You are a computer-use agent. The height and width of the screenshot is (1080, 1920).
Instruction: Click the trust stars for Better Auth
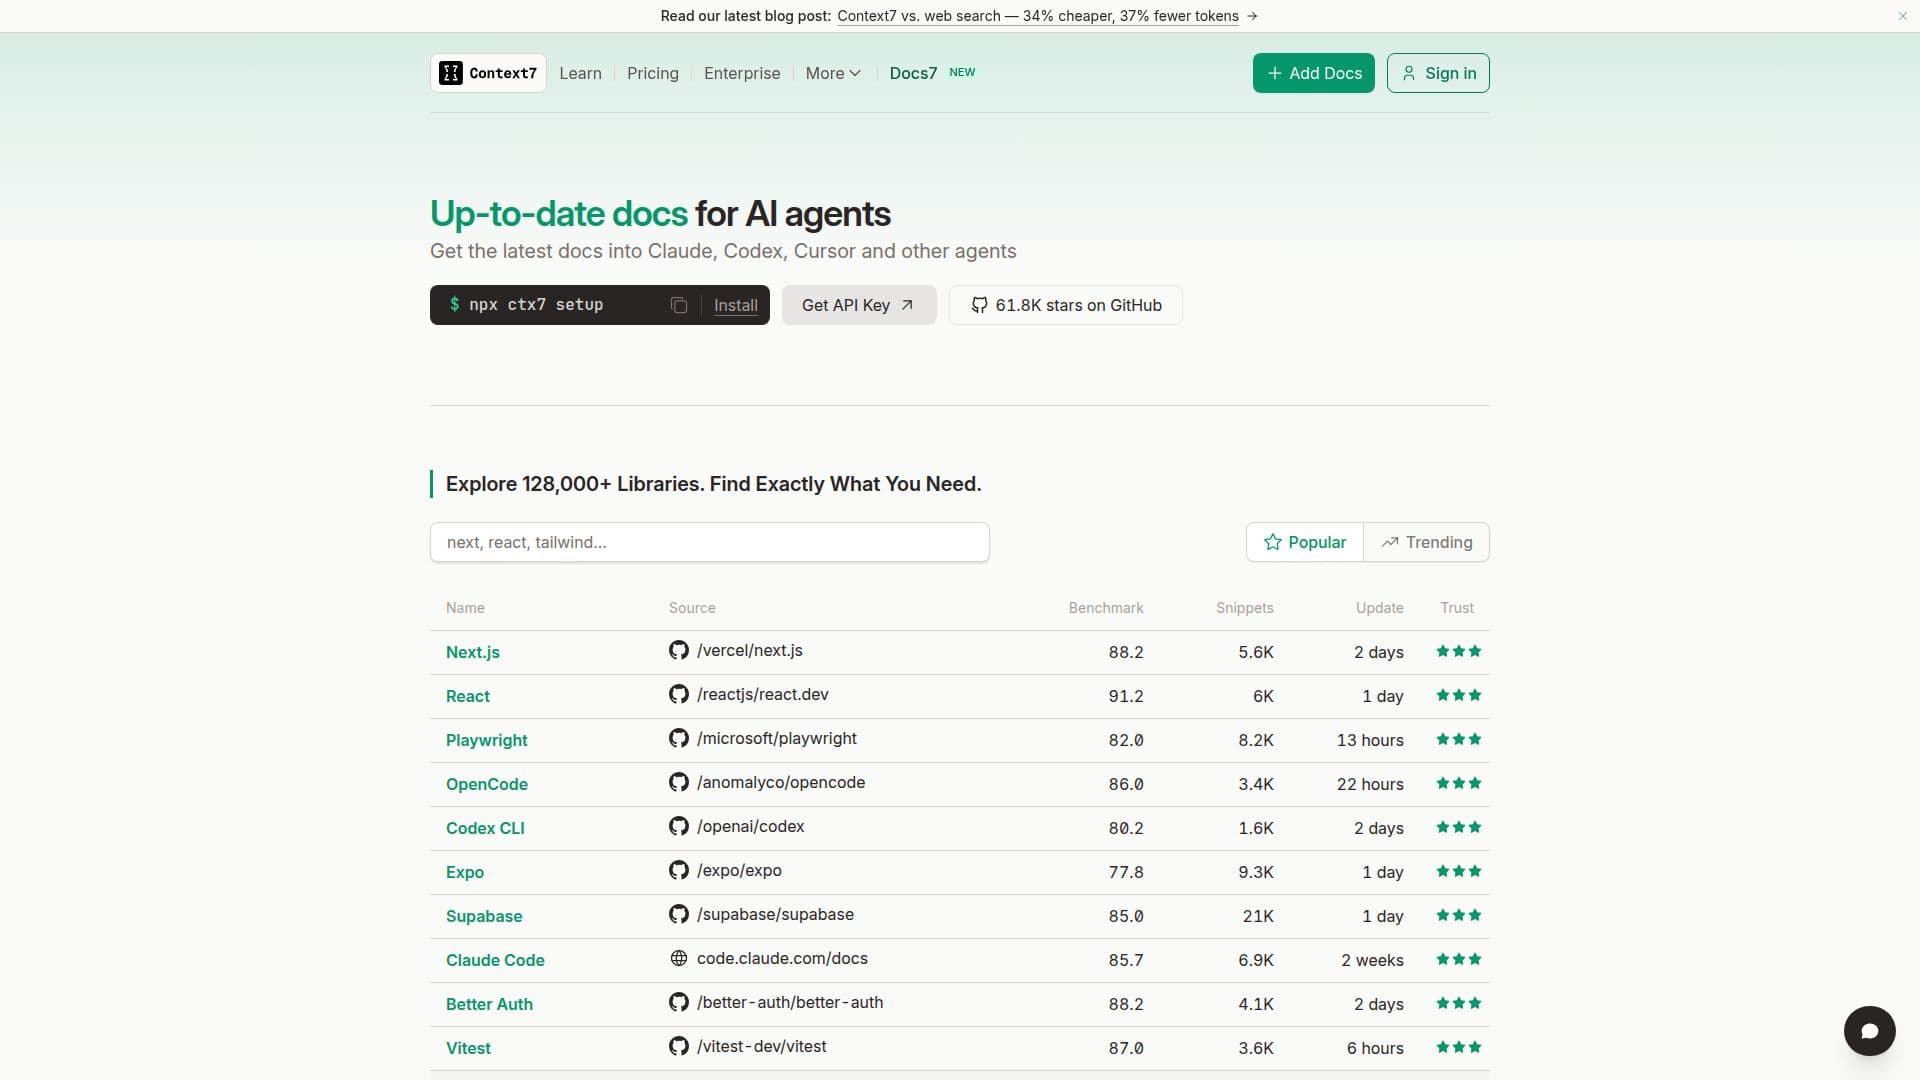[1459, 1003]
